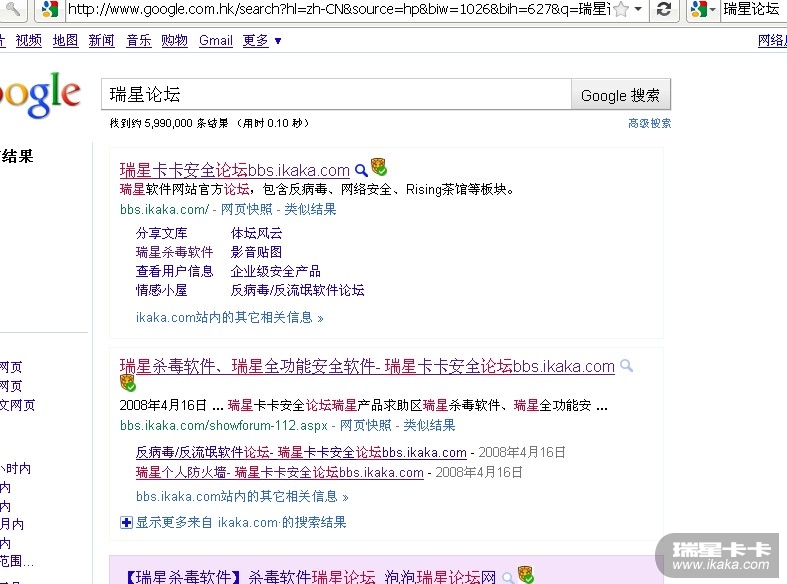The width and height of the screenshot is (787, 584).
Task: Open bbs.ikaka.com站内的其它相关信息 link
Action: pyautogui.click(x=242, y=497)
